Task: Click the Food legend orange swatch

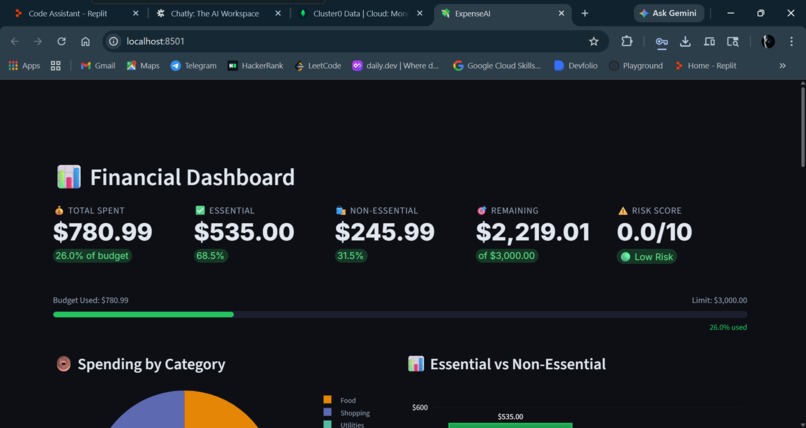Action: click(327, 400)
